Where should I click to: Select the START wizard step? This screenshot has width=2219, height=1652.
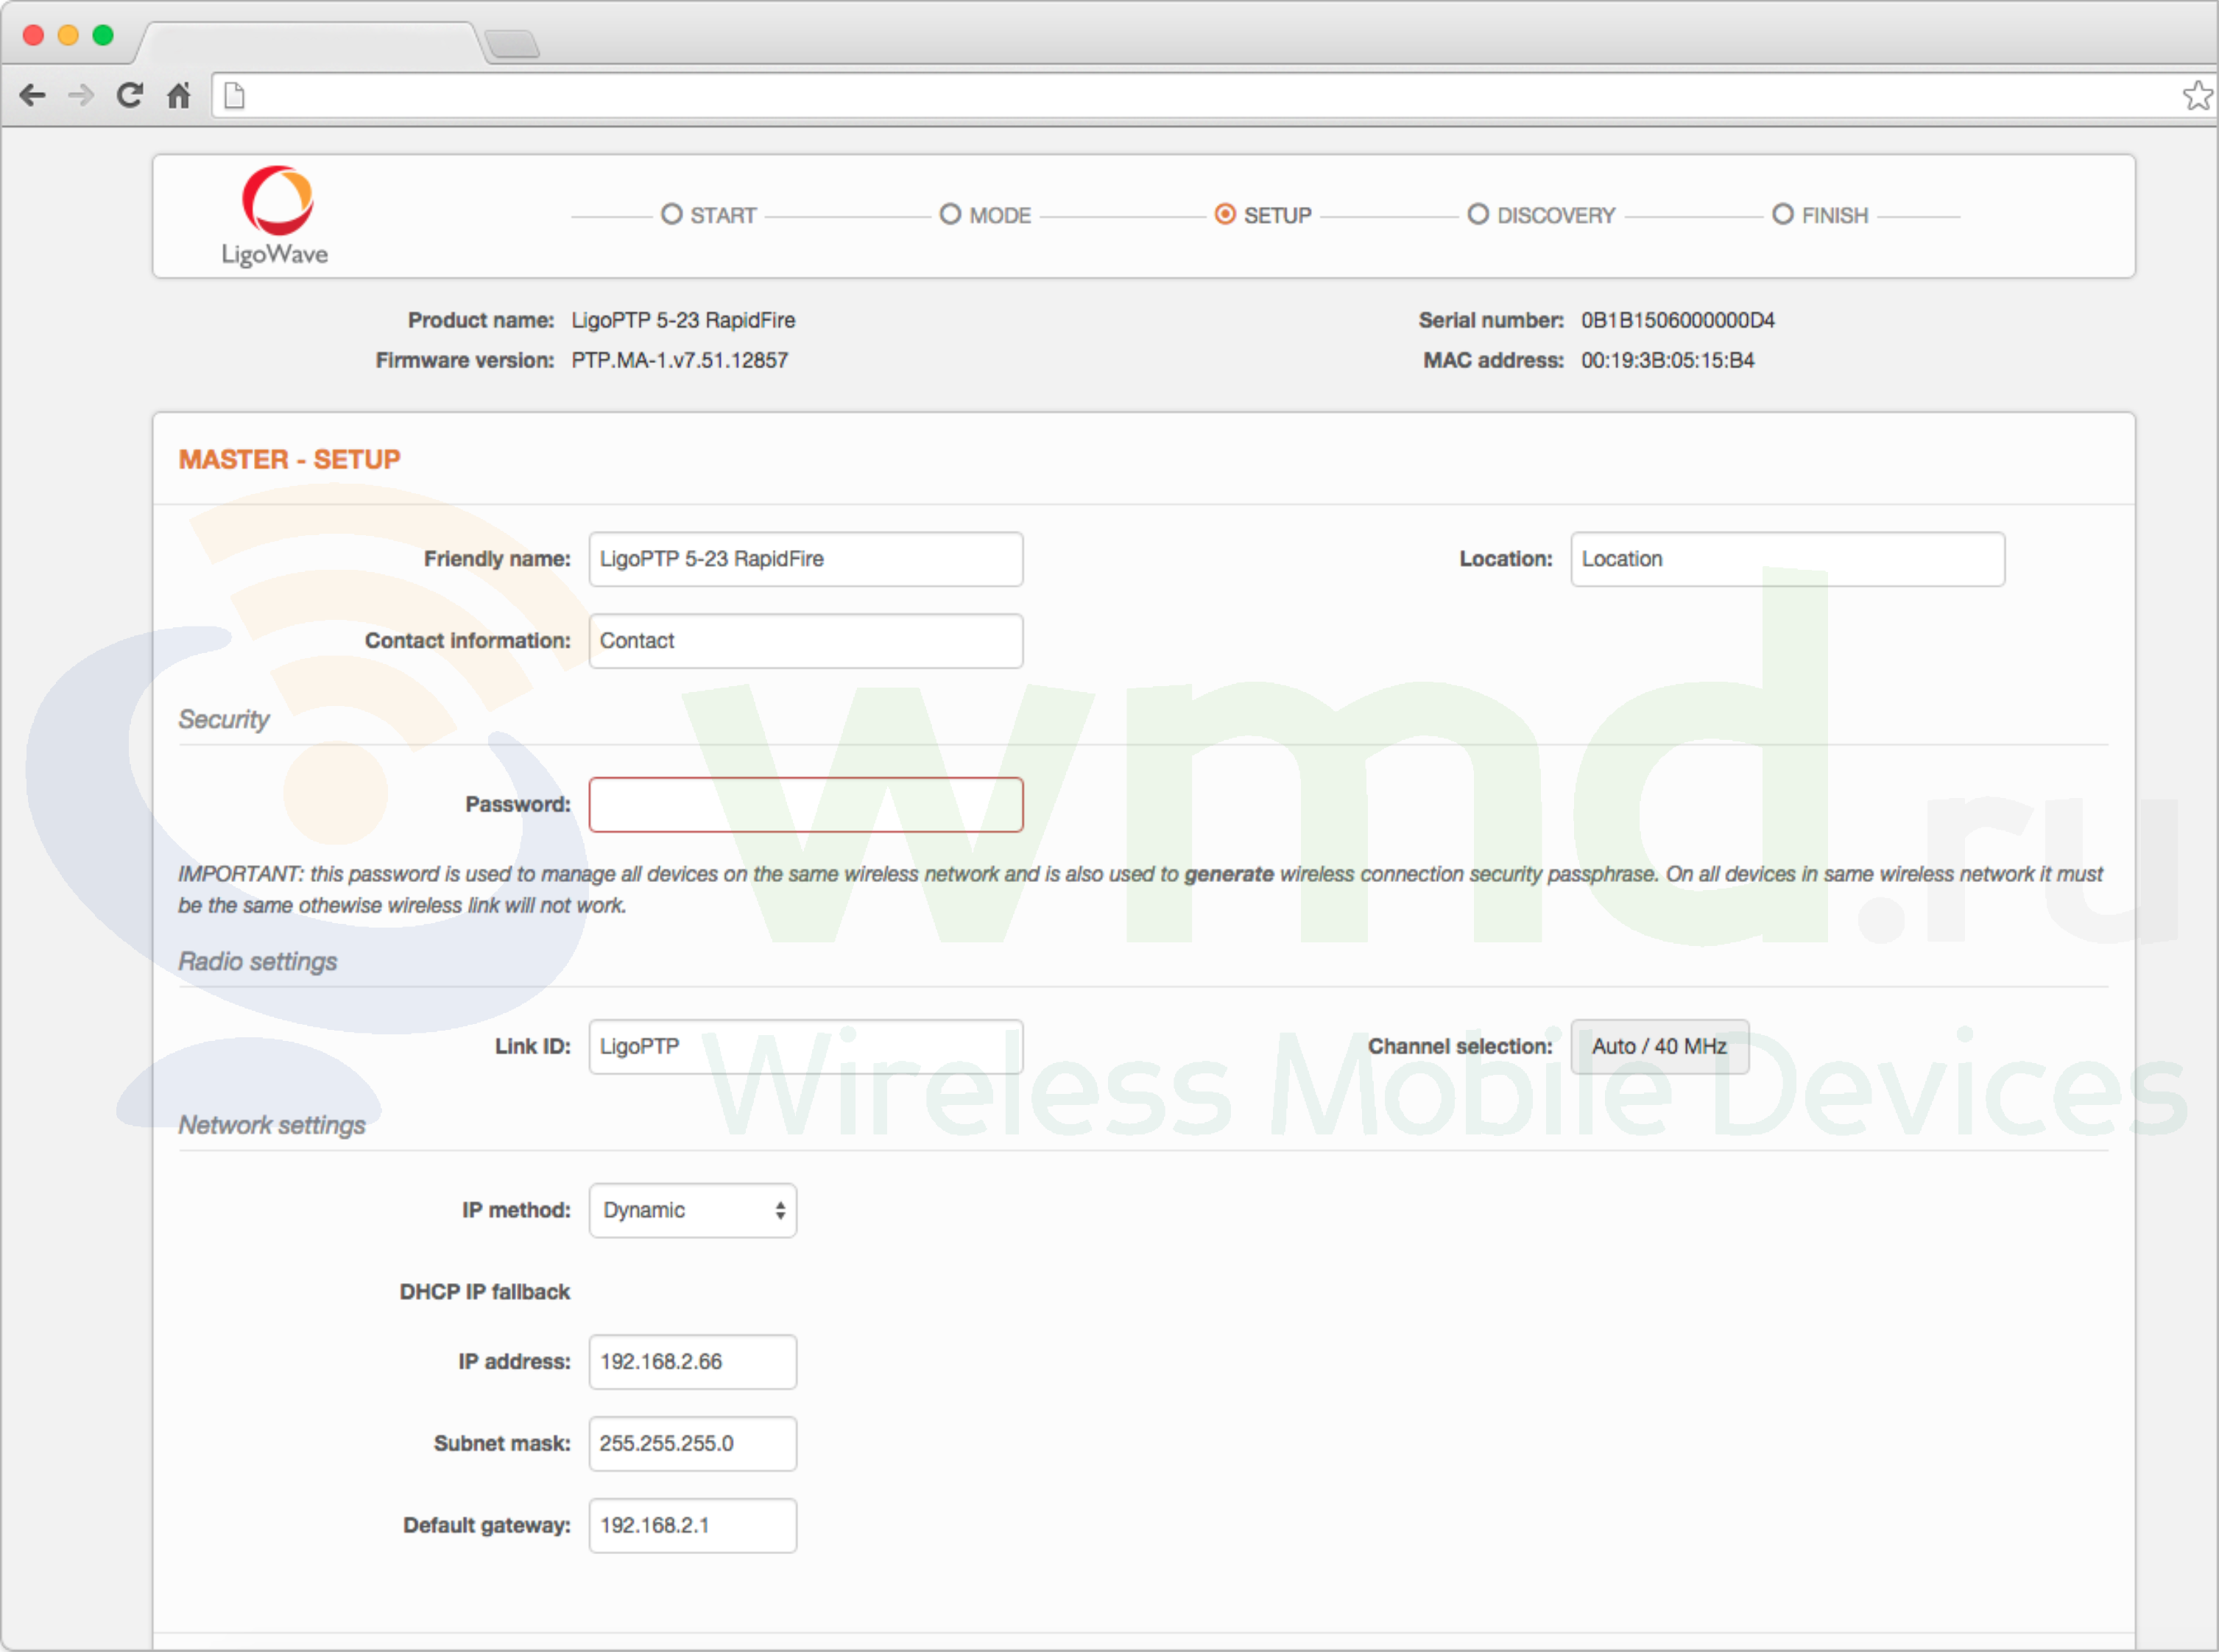[x=709, y=215]
